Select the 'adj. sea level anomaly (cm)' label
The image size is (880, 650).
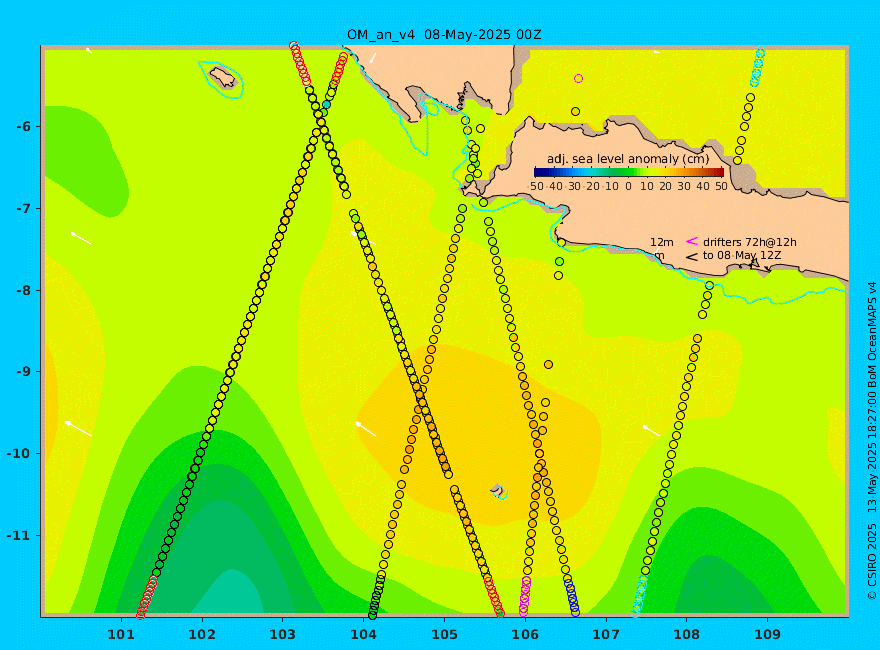point(628,159)
